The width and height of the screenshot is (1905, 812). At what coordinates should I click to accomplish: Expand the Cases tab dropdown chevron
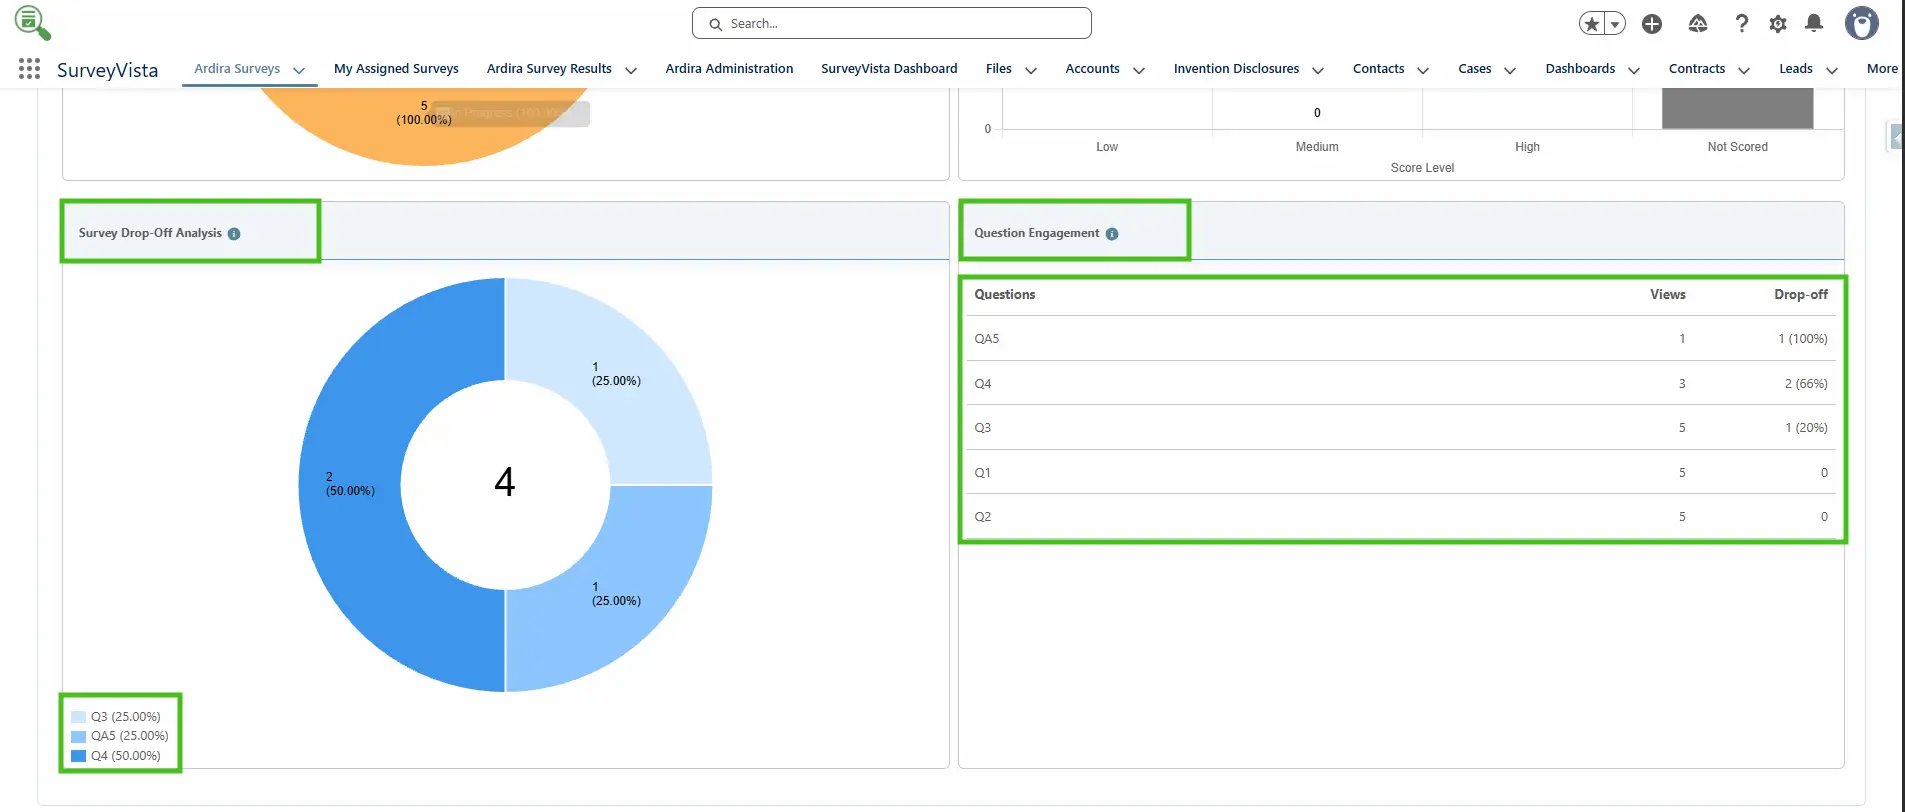tap(1510, 70)
